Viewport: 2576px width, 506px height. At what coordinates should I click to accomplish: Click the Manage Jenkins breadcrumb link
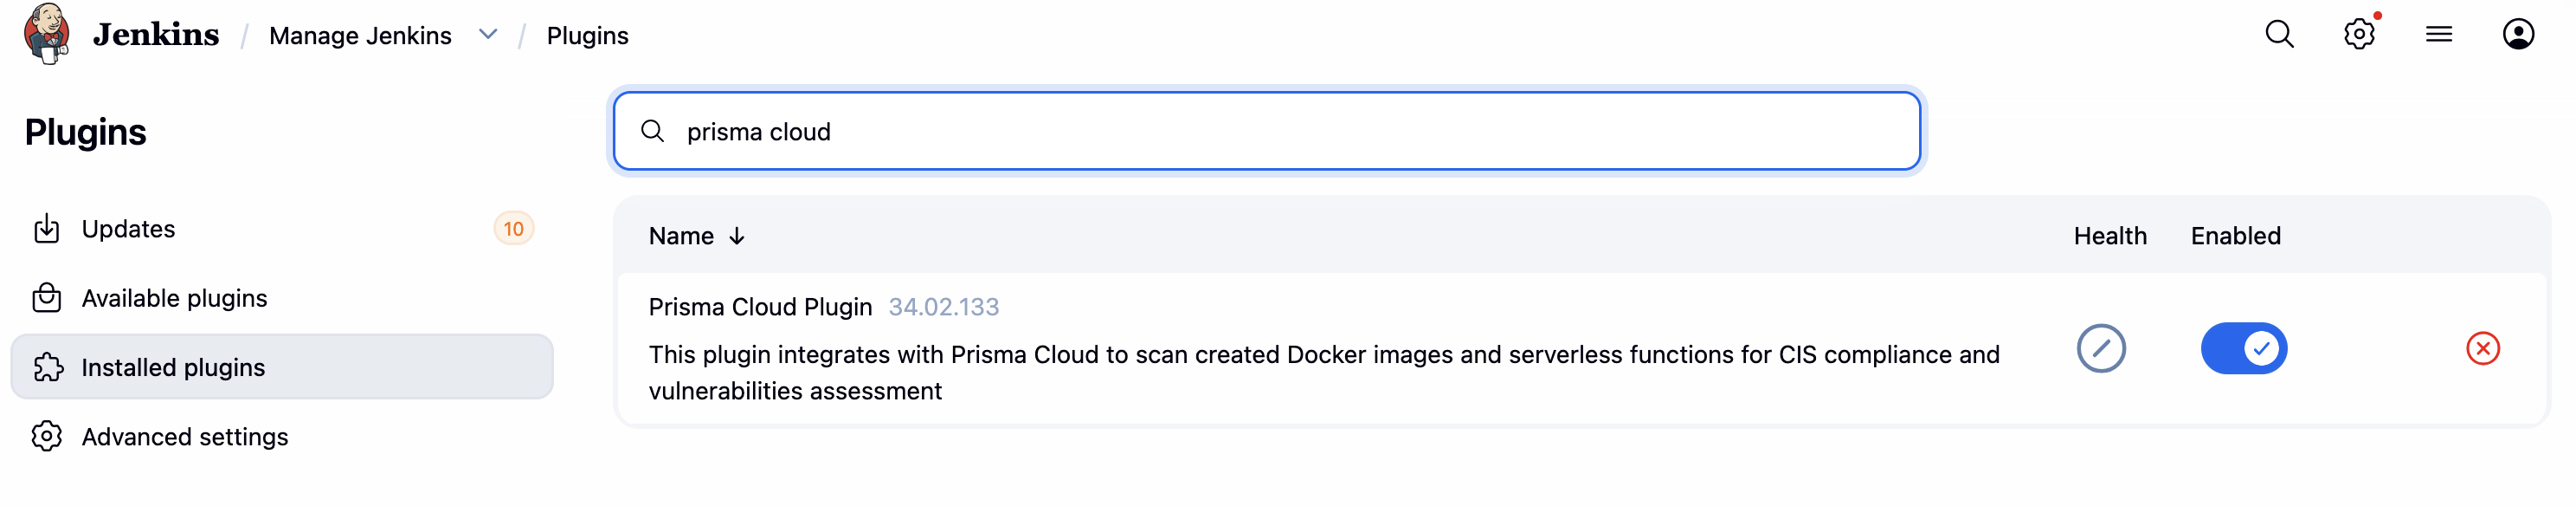point(360,36)
